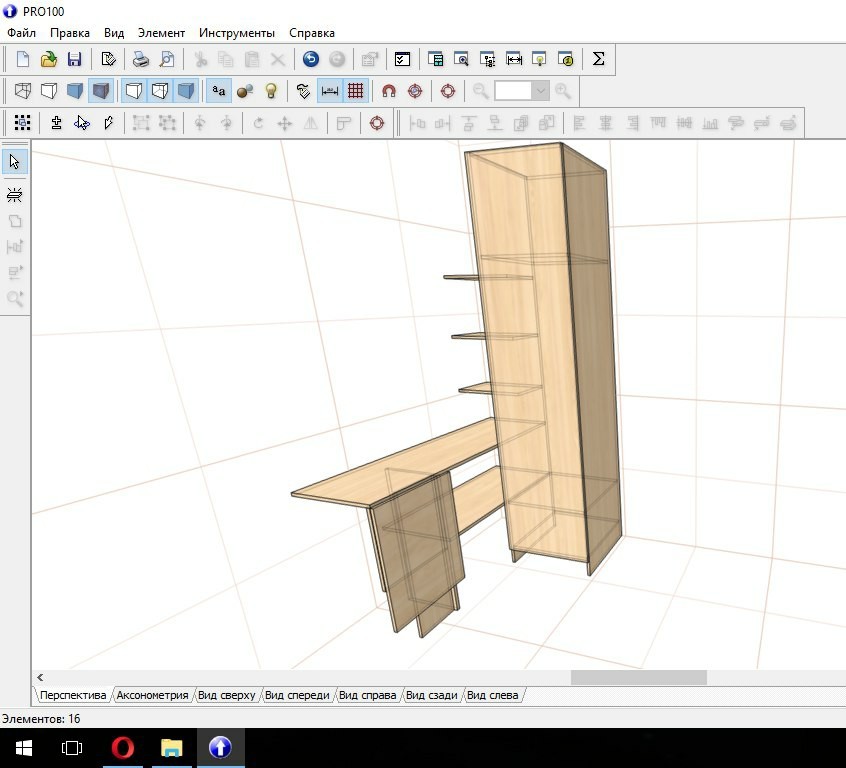846x768 pixels.
Task: Open the sum report sigma icon
Action: (x=598, y=59)
